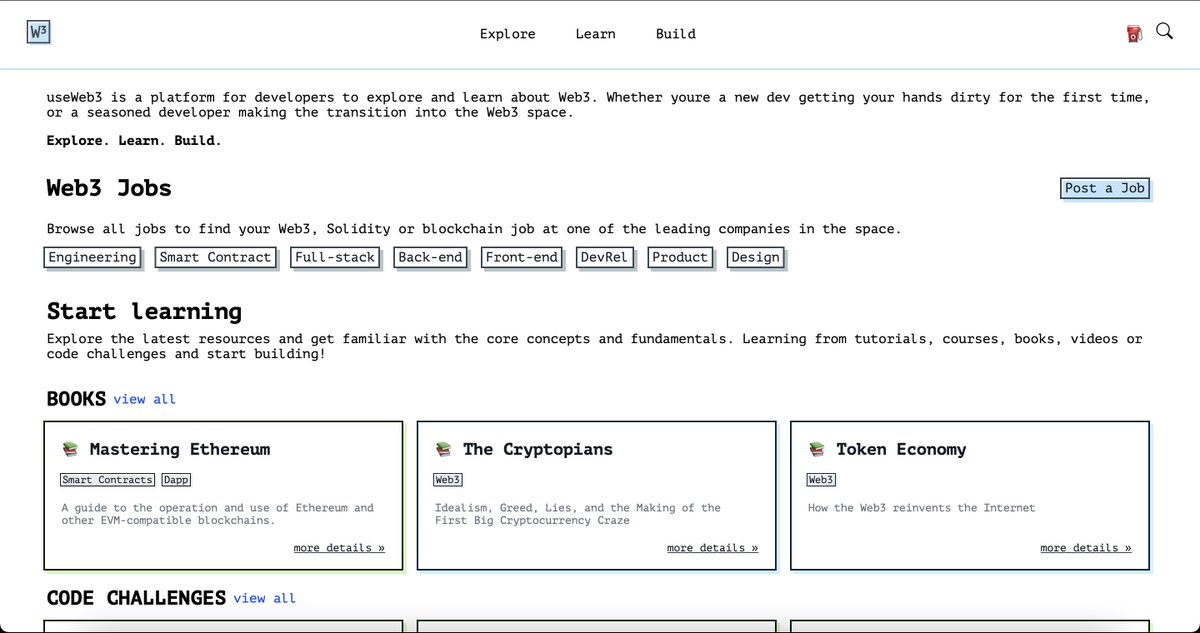This screenshot has width=1200, height=633.
Task: Open the Token Economy title
Action: pos(901,449)
